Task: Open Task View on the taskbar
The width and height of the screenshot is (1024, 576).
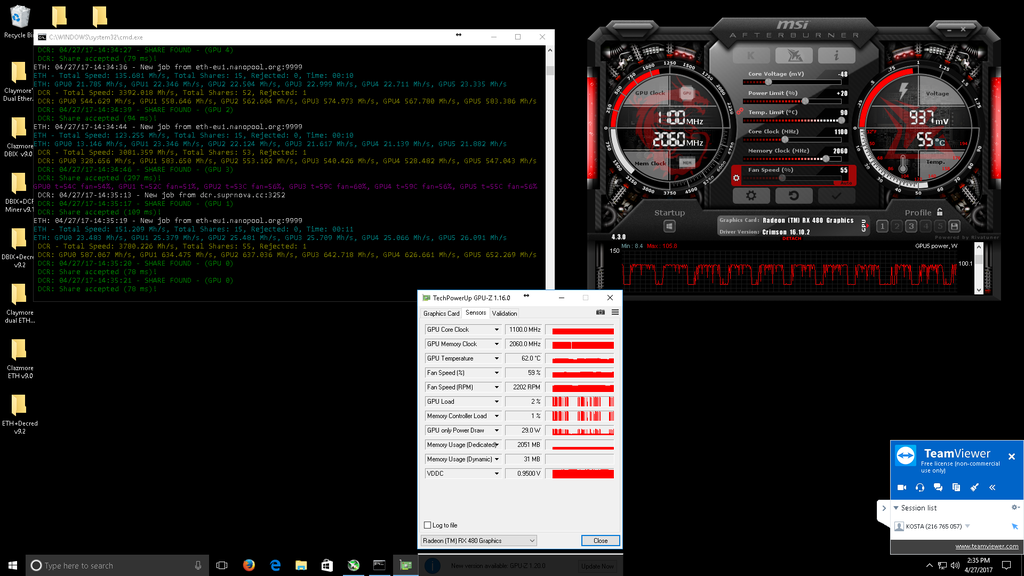Action: [222, 566]
